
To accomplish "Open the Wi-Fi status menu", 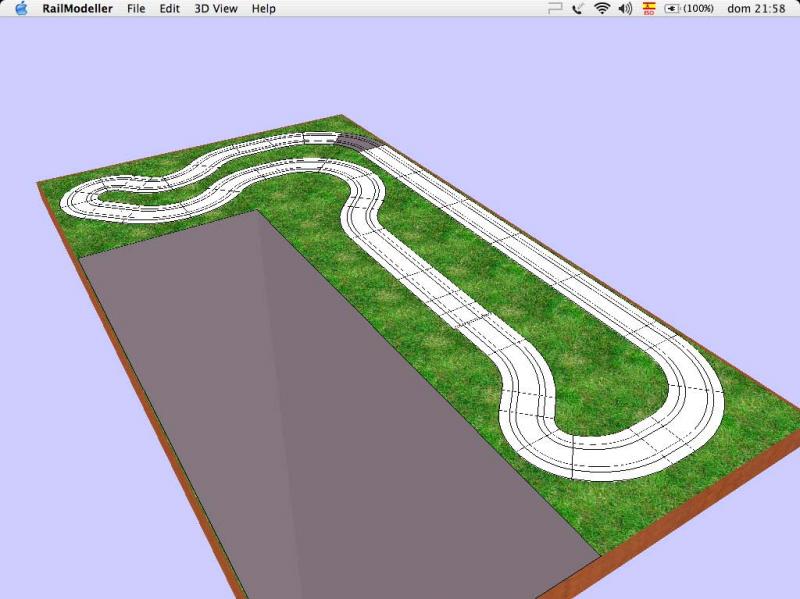I will [602, 8].
